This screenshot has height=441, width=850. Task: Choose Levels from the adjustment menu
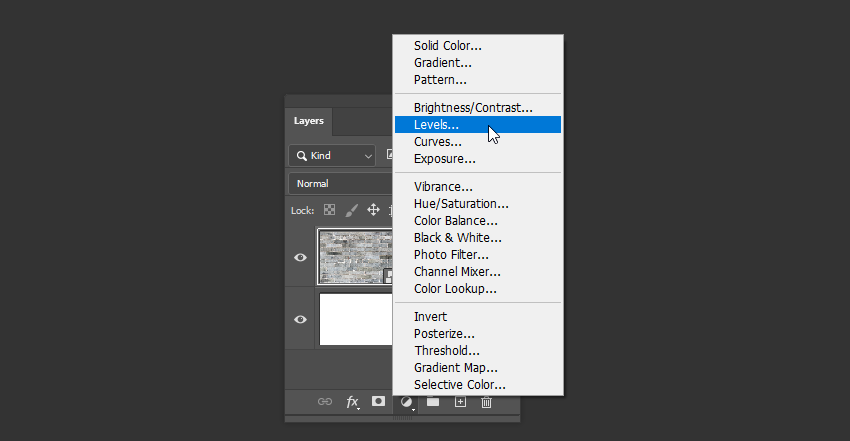coord(437,125)
